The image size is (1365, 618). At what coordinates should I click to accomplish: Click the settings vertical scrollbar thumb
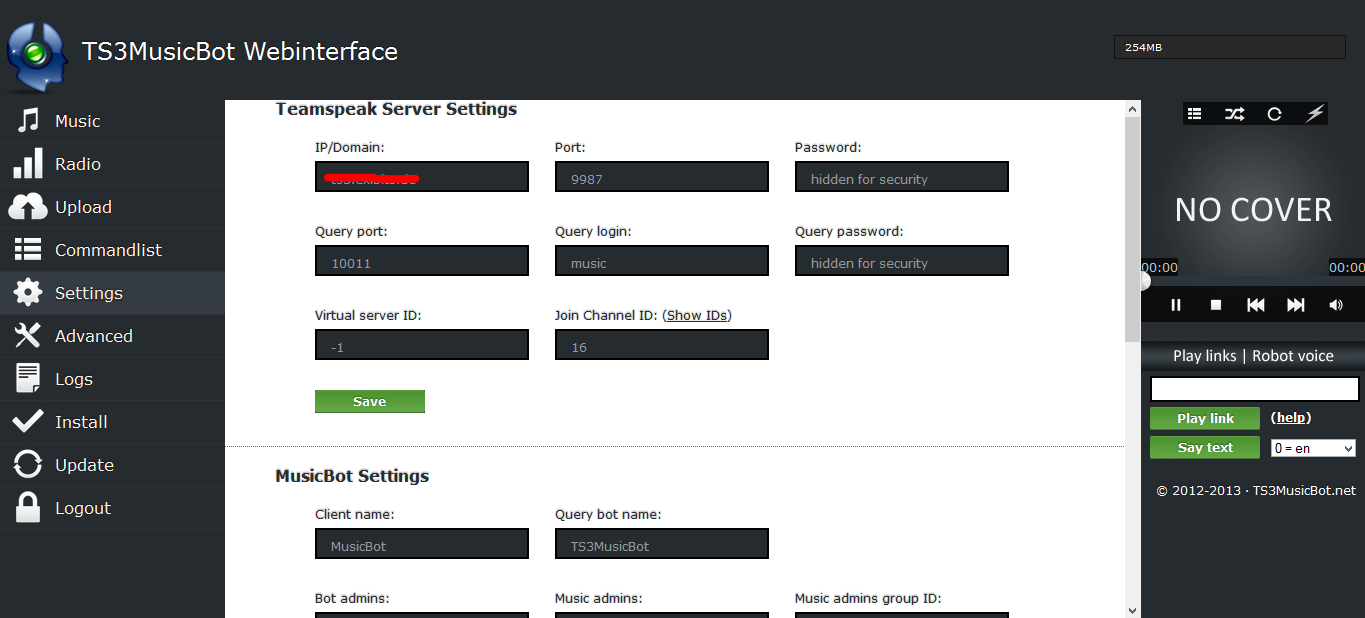[x=1132, y=229]
